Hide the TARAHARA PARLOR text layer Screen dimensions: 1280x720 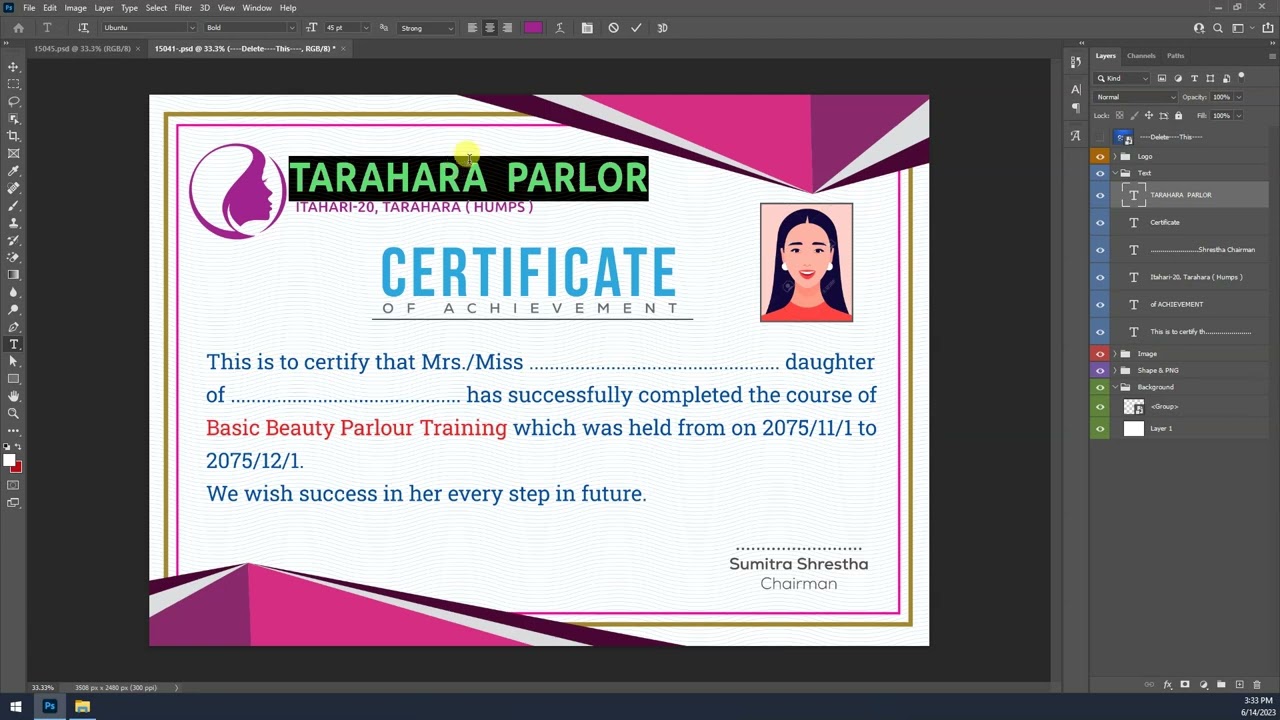[1100, 195]
